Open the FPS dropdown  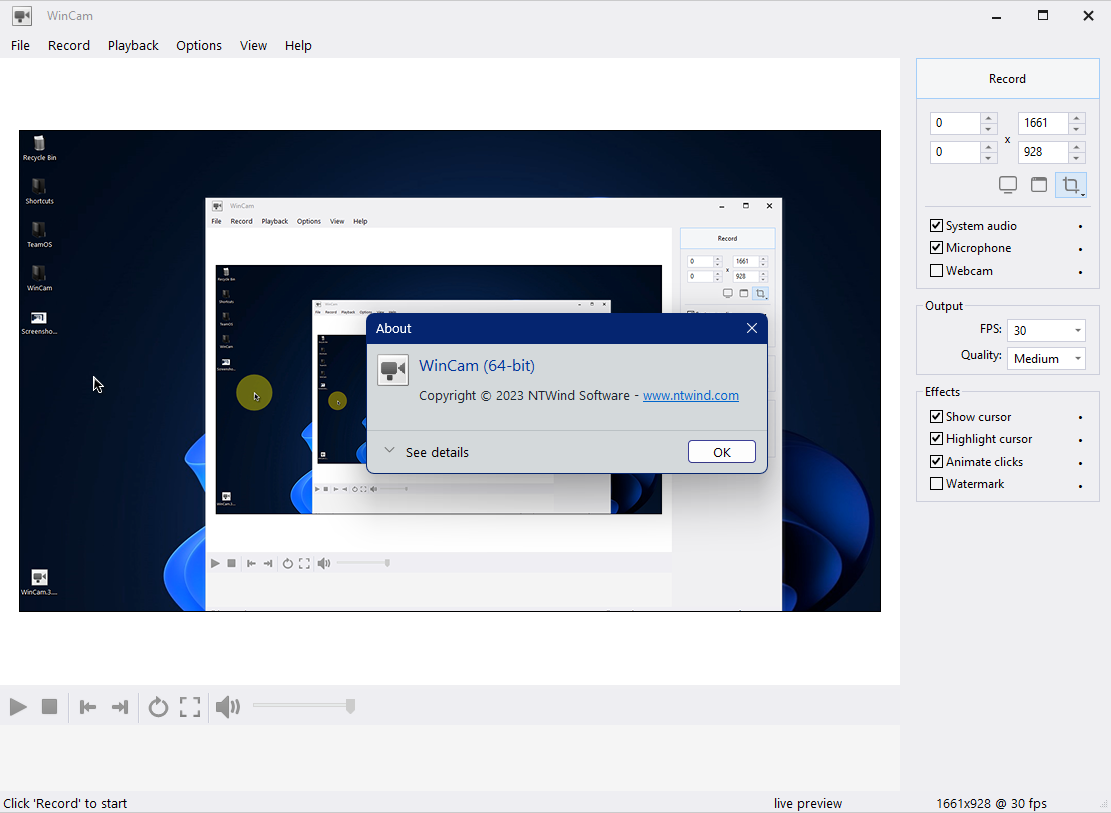tap(1046, 330)
